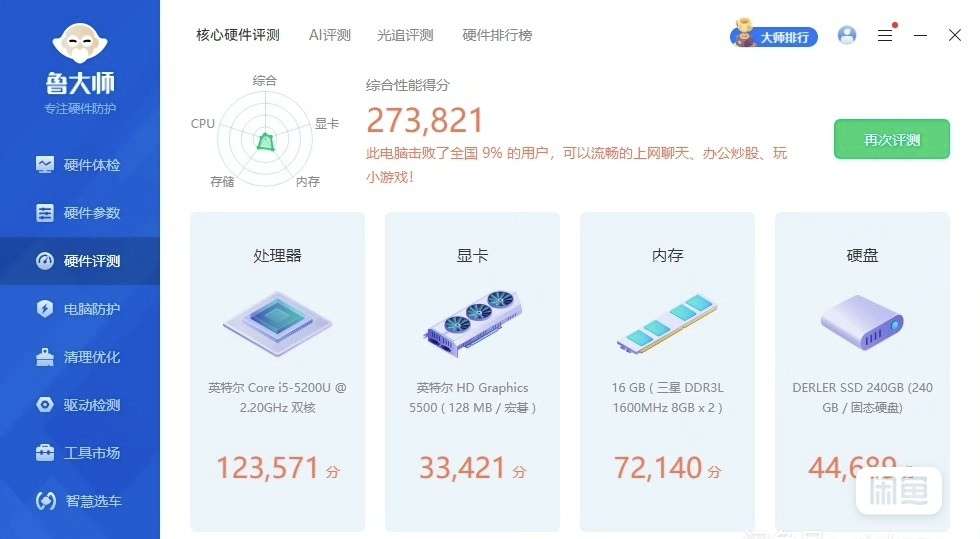Screen dimensions: 980x539
Task: Open 硬件体检 in the sidebar
Action: (x=80, y=165)
